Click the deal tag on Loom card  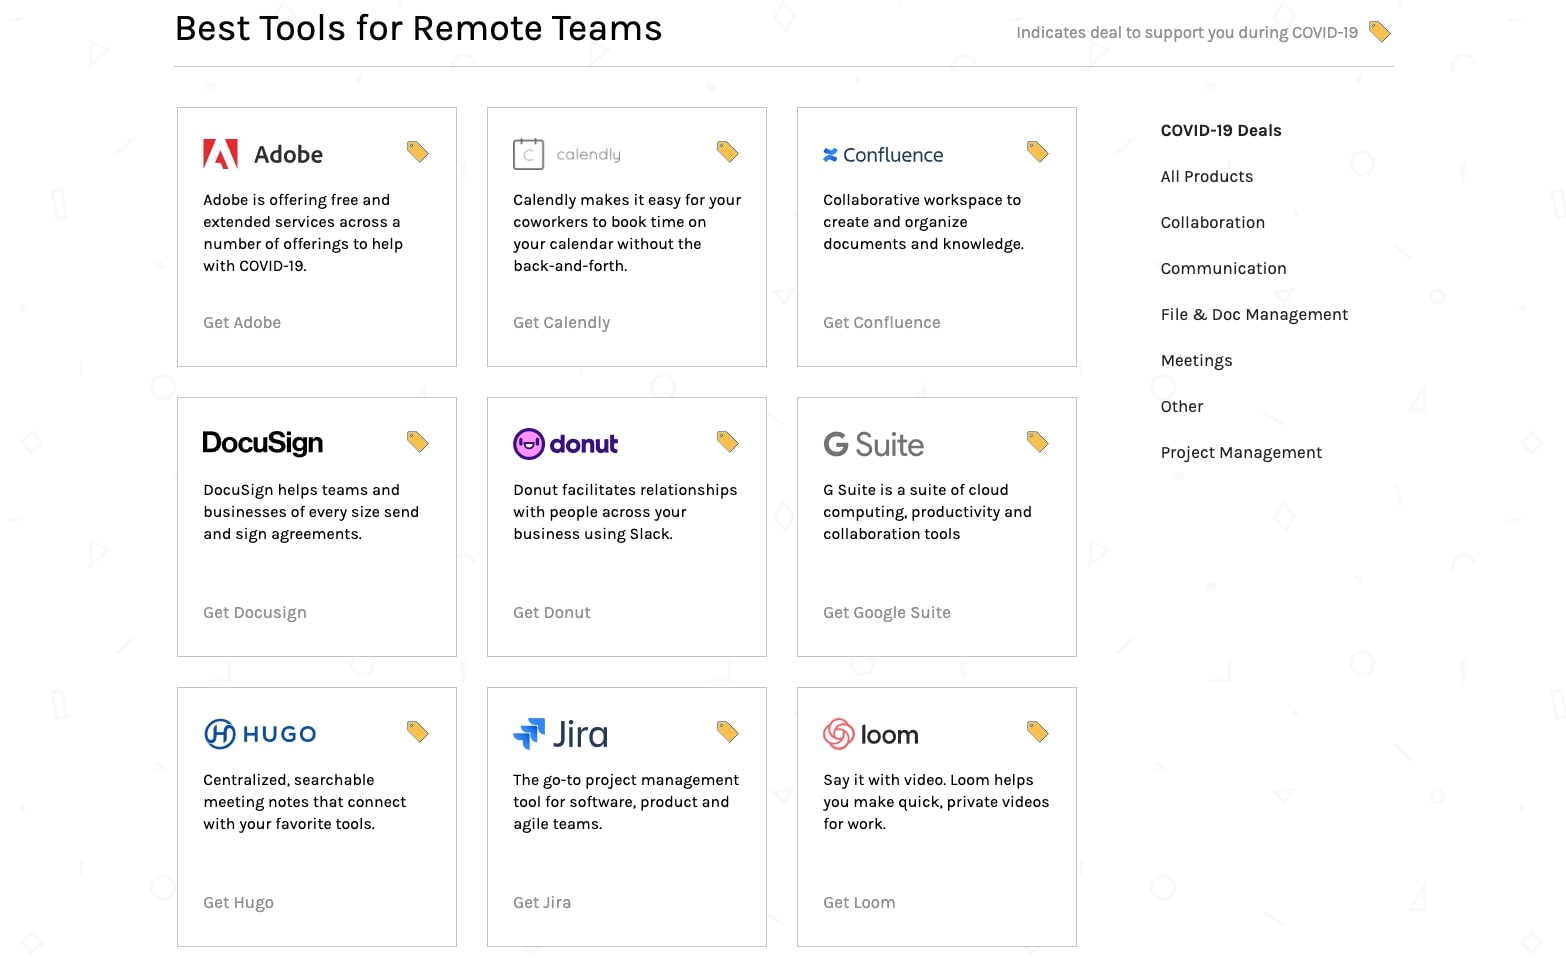[1038, 732]
